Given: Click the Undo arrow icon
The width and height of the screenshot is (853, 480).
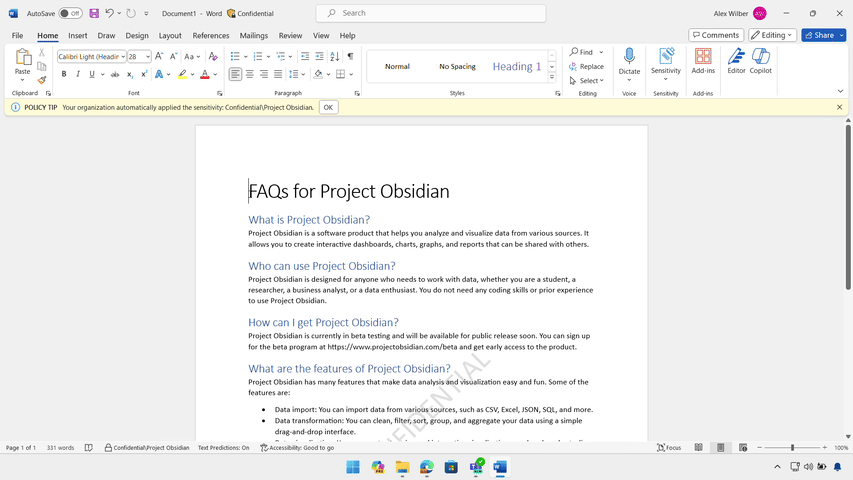Looking at the screenshot, I should pos(109,13).
